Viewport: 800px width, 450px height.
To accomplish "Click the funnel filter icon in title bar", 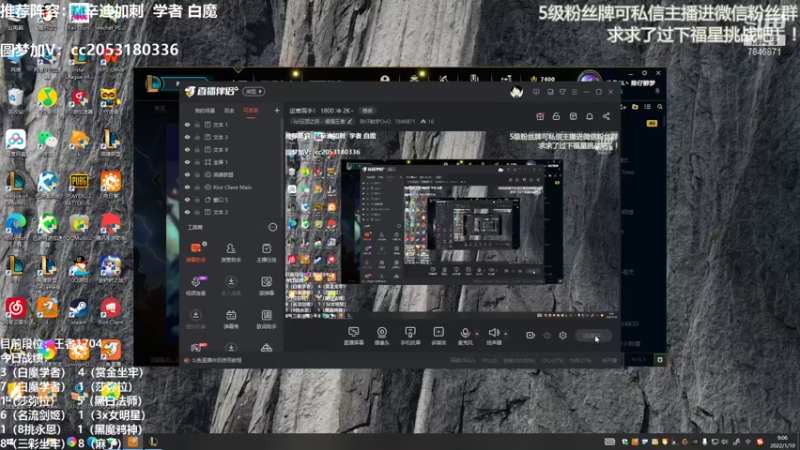I will pos(562,92).
